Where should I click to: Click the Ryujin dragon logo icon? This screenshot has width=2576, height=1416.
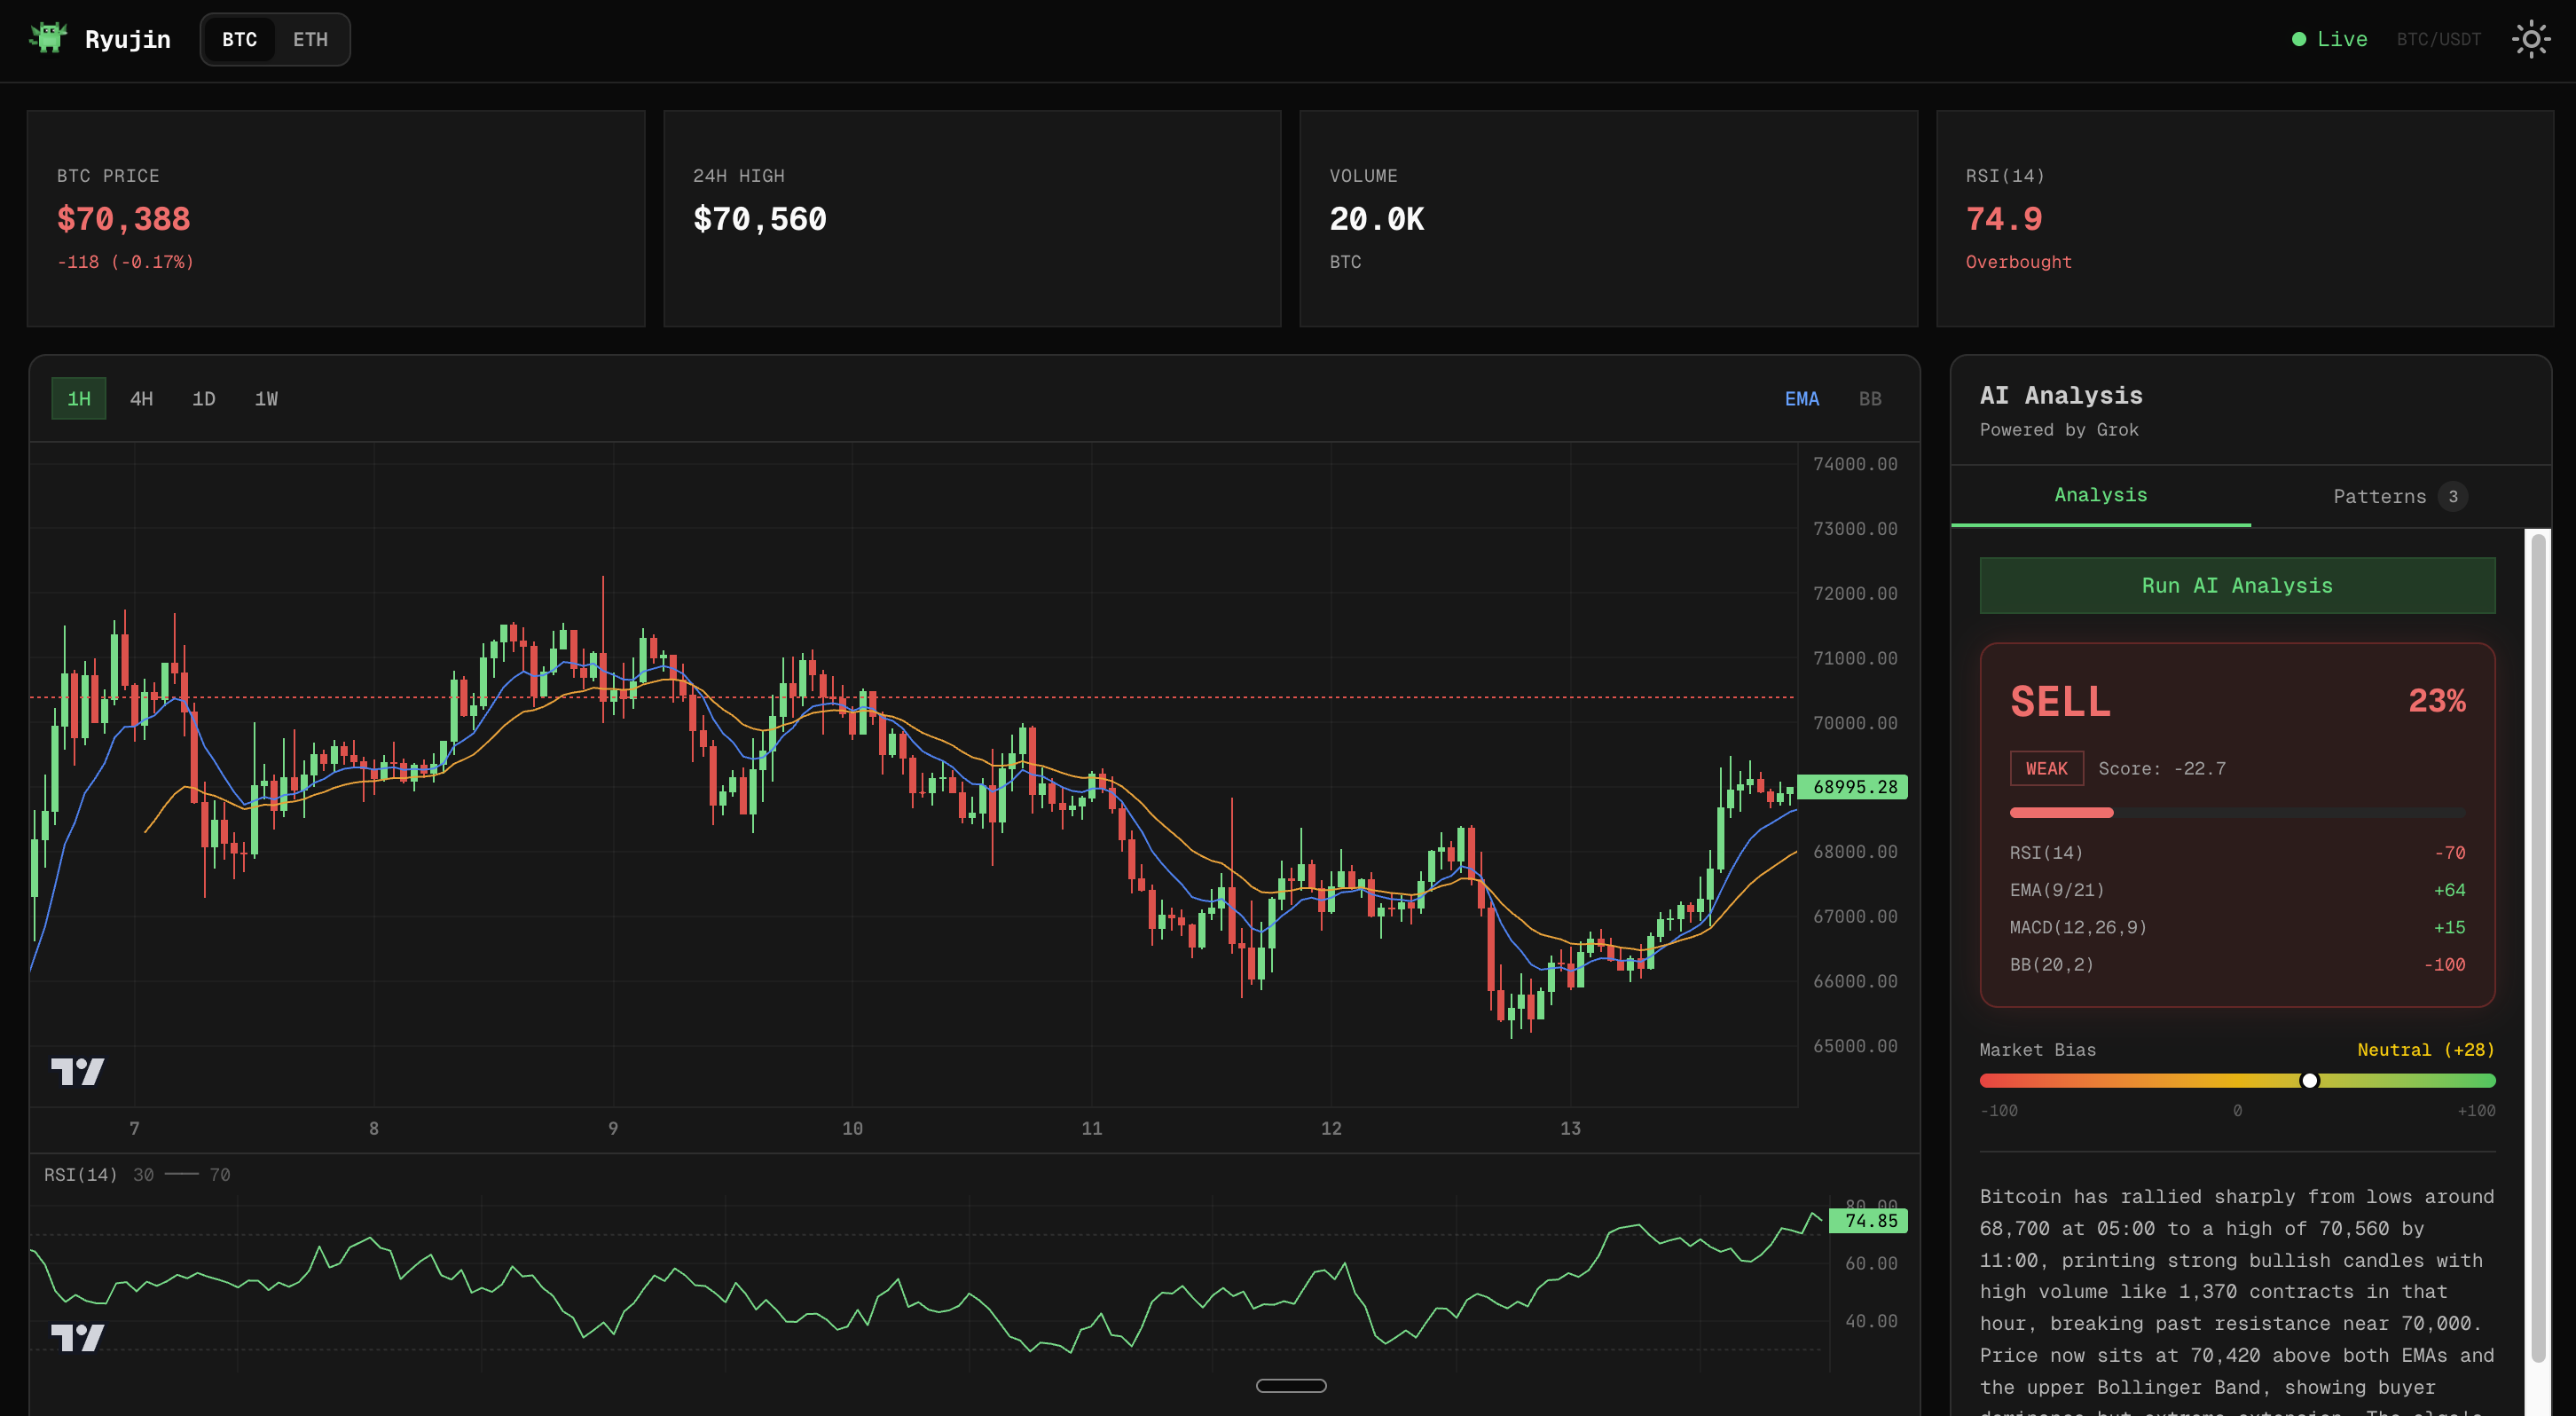47,38
